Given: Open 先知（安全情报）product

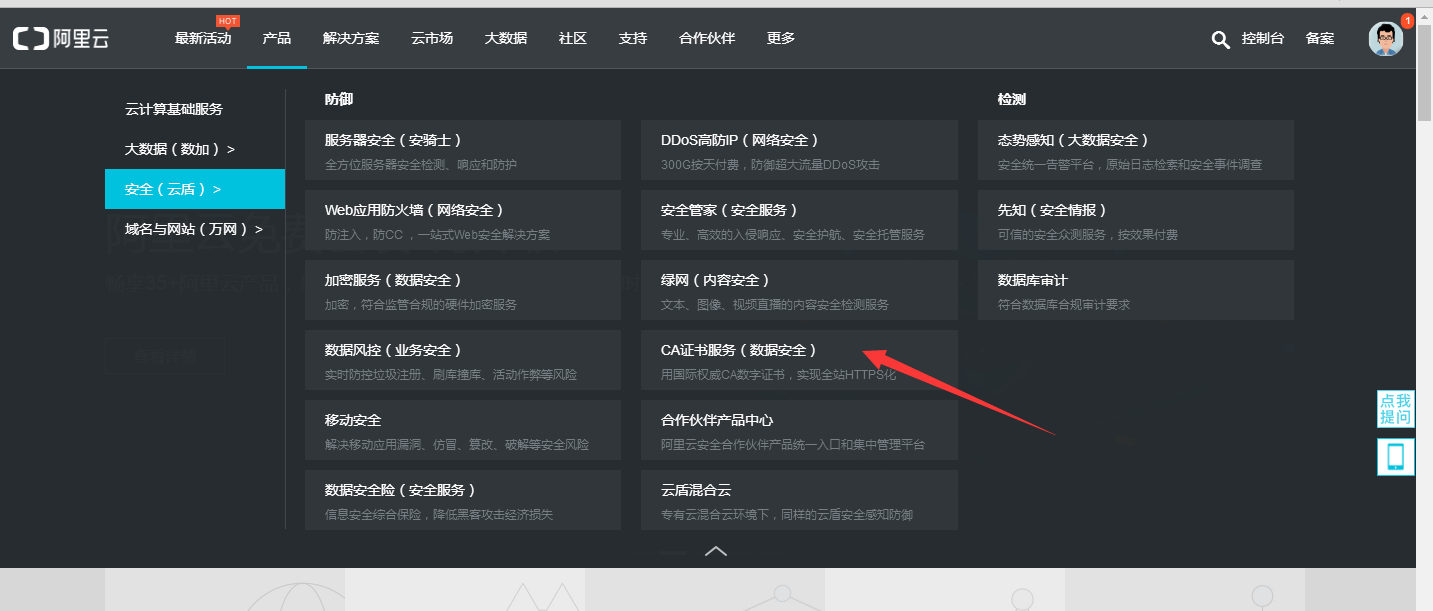Looking at the screenshot, I should click(x=1136, y=220).
